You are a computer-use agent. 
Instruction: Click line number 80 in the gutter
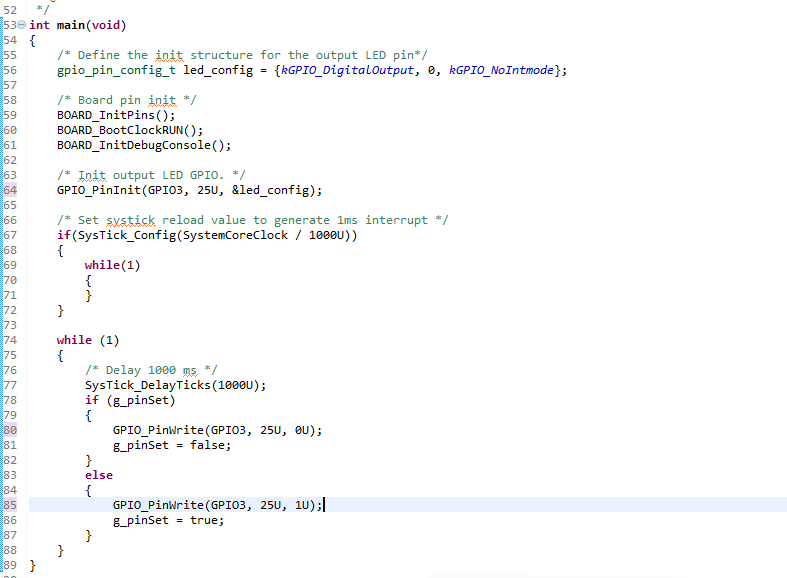10,430
